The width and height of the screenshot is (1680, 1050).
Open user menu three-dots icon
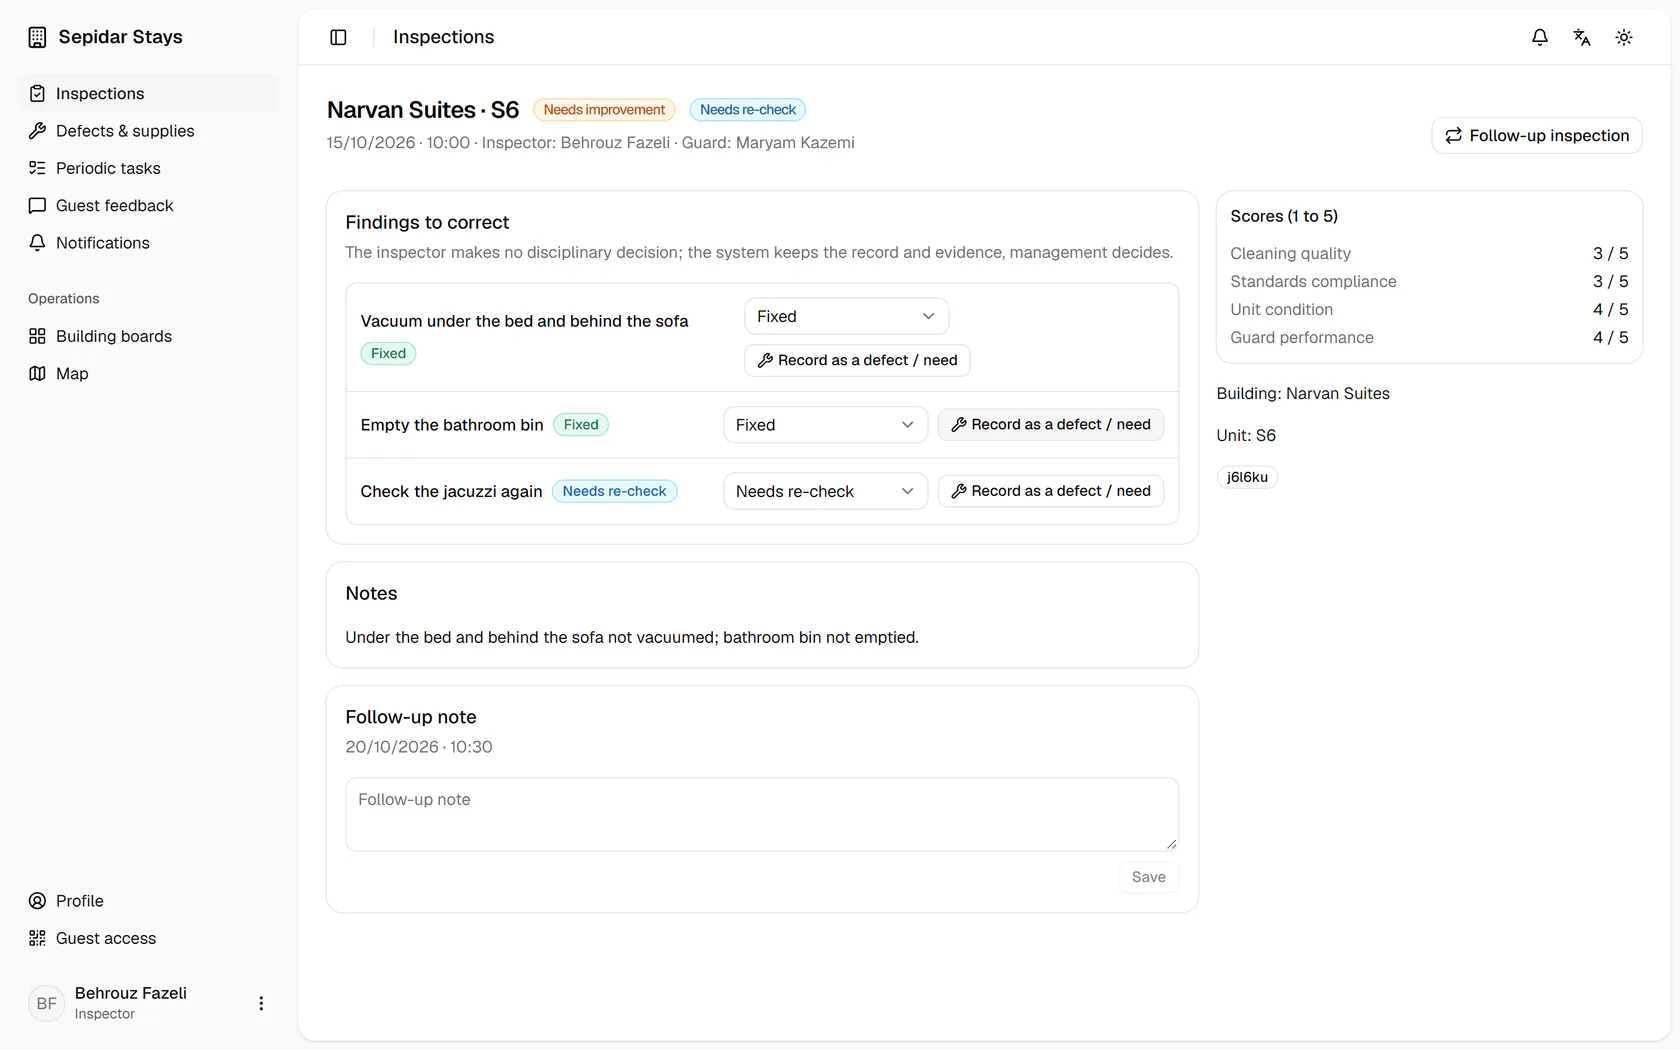(x=261, y=1003)
